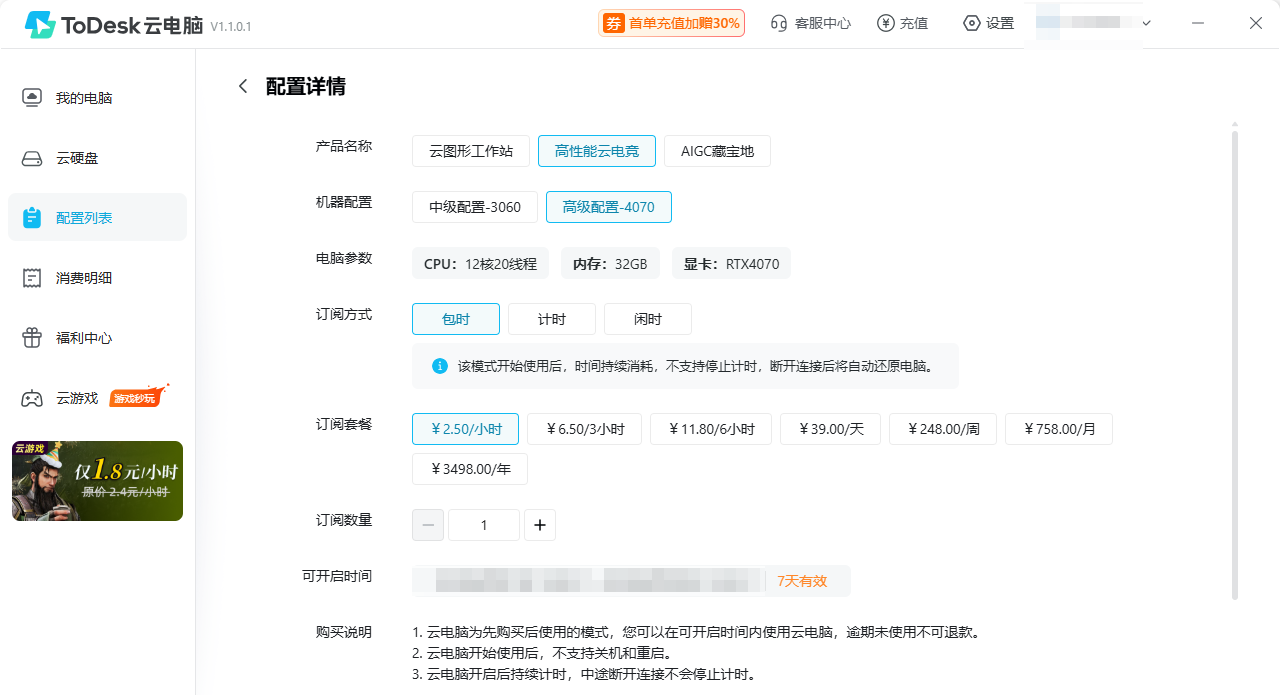Close the ToDesk window
This screenshot has width=1280, height=695.
[1256, 23]
